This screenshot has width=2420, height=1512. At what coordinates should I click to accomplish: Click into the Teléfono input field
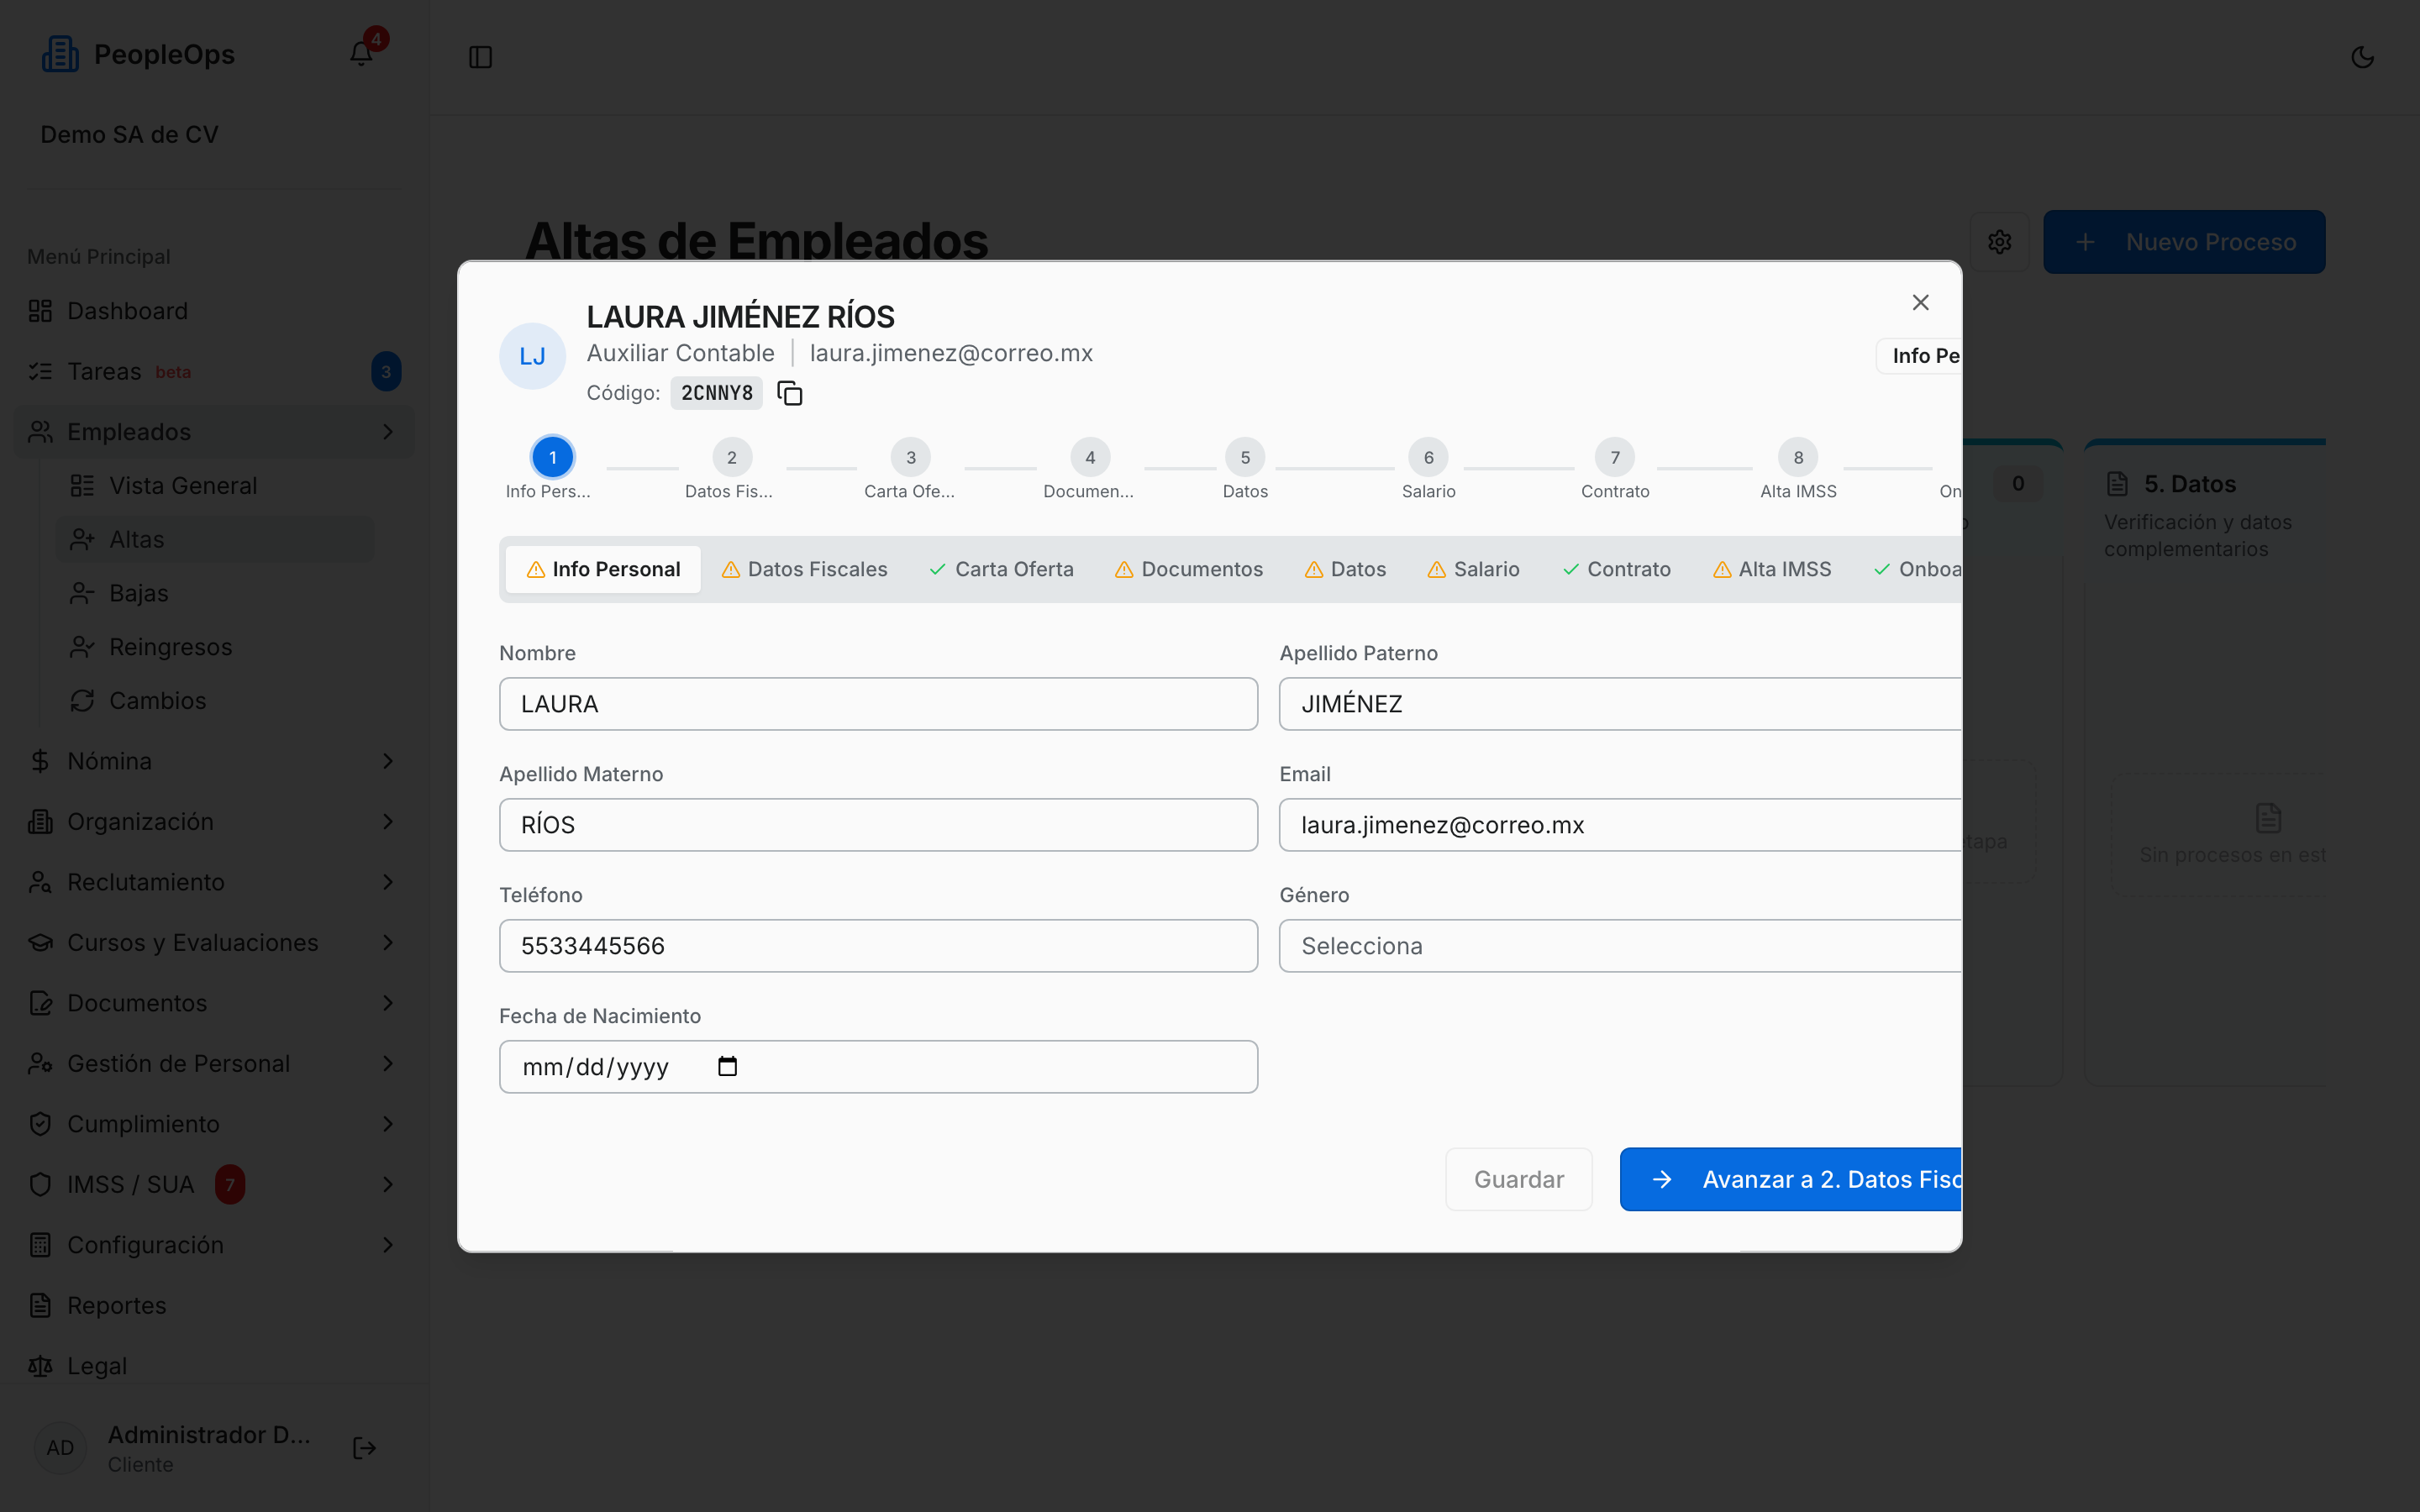[878, 946]
